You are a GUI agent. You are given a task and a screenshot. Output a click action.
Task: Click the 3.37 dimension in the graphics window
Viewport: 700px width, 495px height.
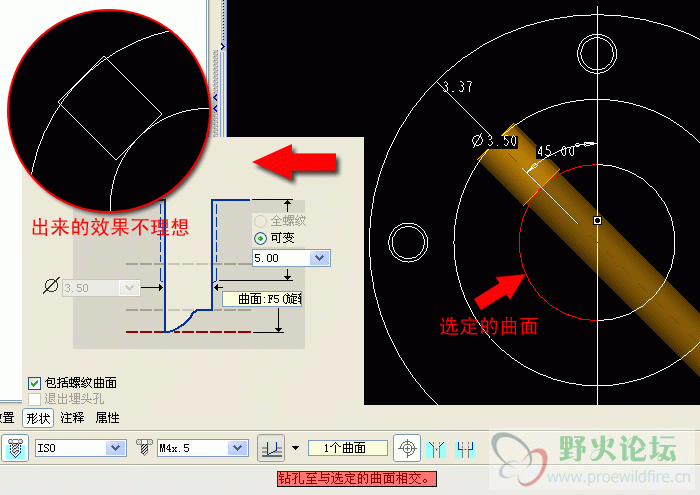(x=458, y=86)
